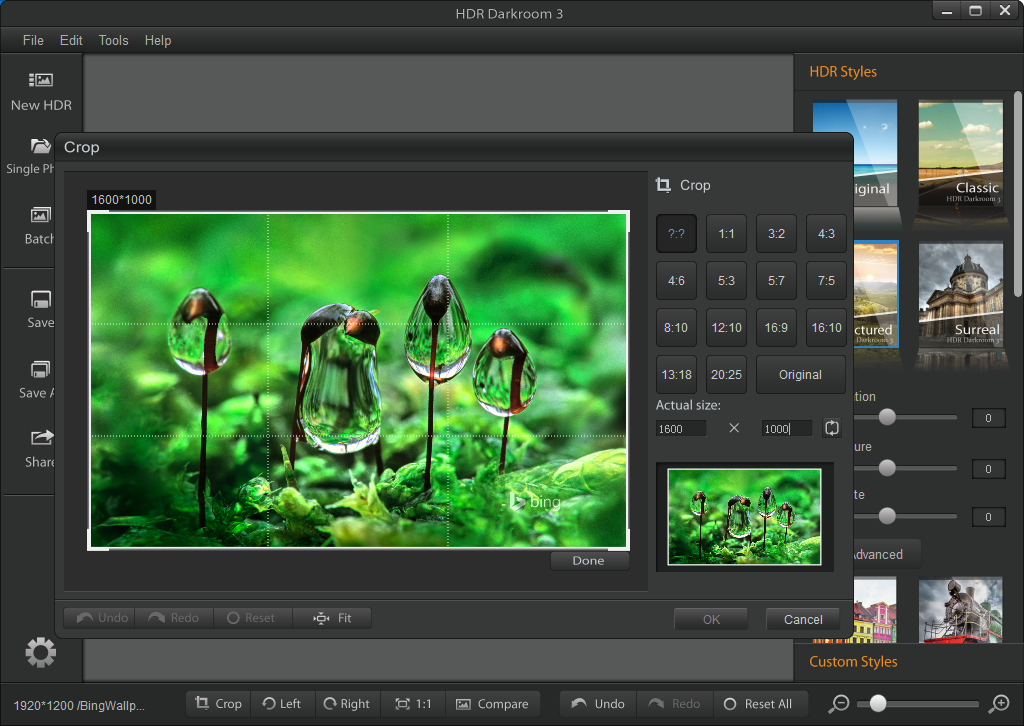Click the Custom Styles heading
1024x726 pixels.
tap(853, 662)
